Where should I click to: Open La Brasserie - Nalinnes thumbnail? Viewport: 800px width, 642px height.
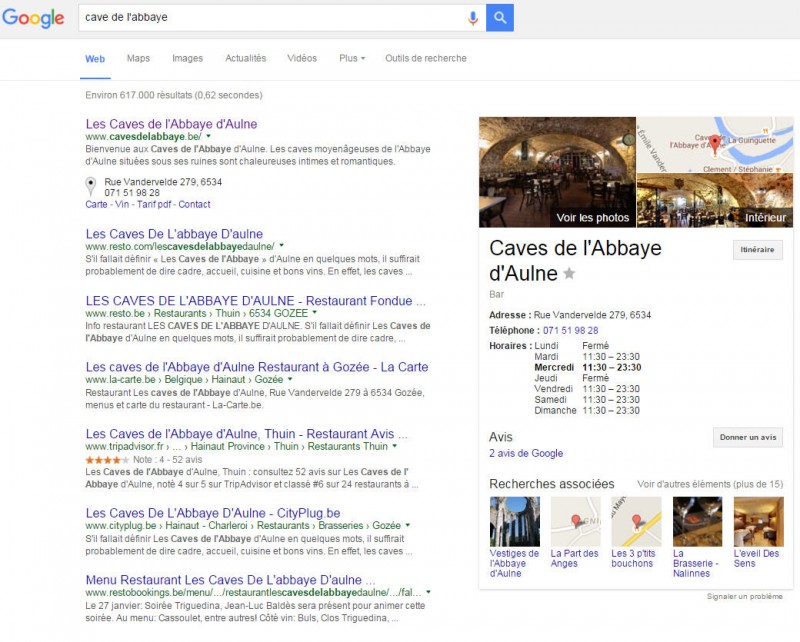[x=697, y=522]
